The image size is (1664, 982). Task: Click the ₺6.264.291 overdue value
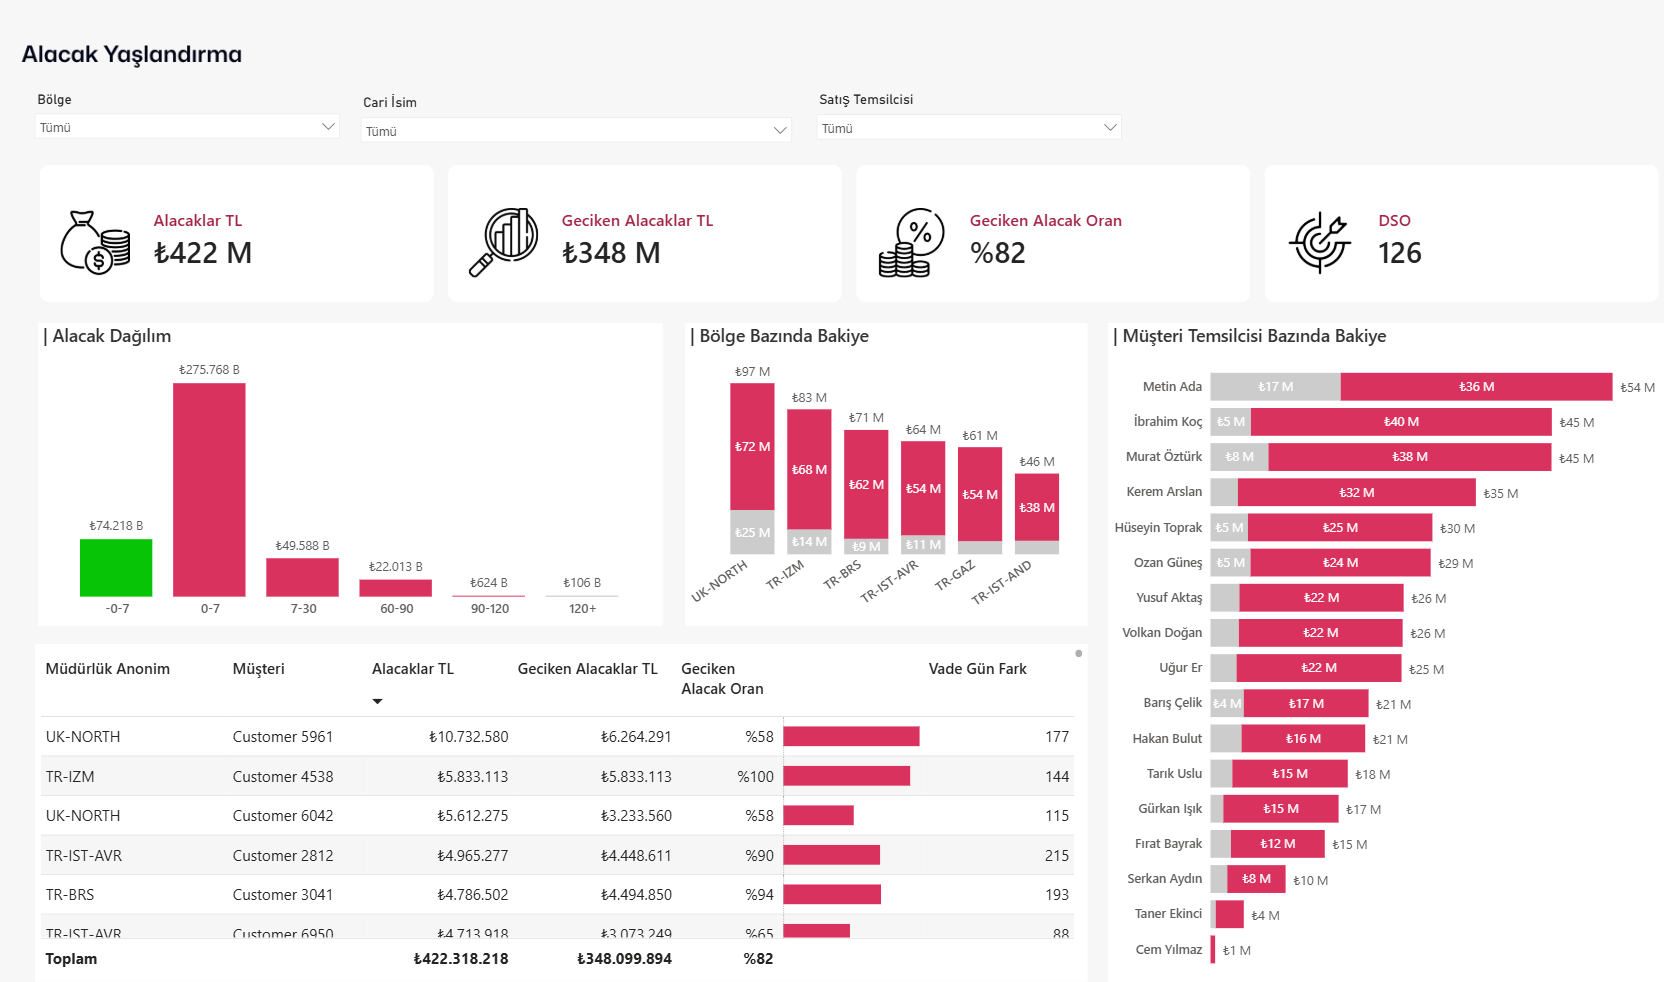click(x=636, y=737)
